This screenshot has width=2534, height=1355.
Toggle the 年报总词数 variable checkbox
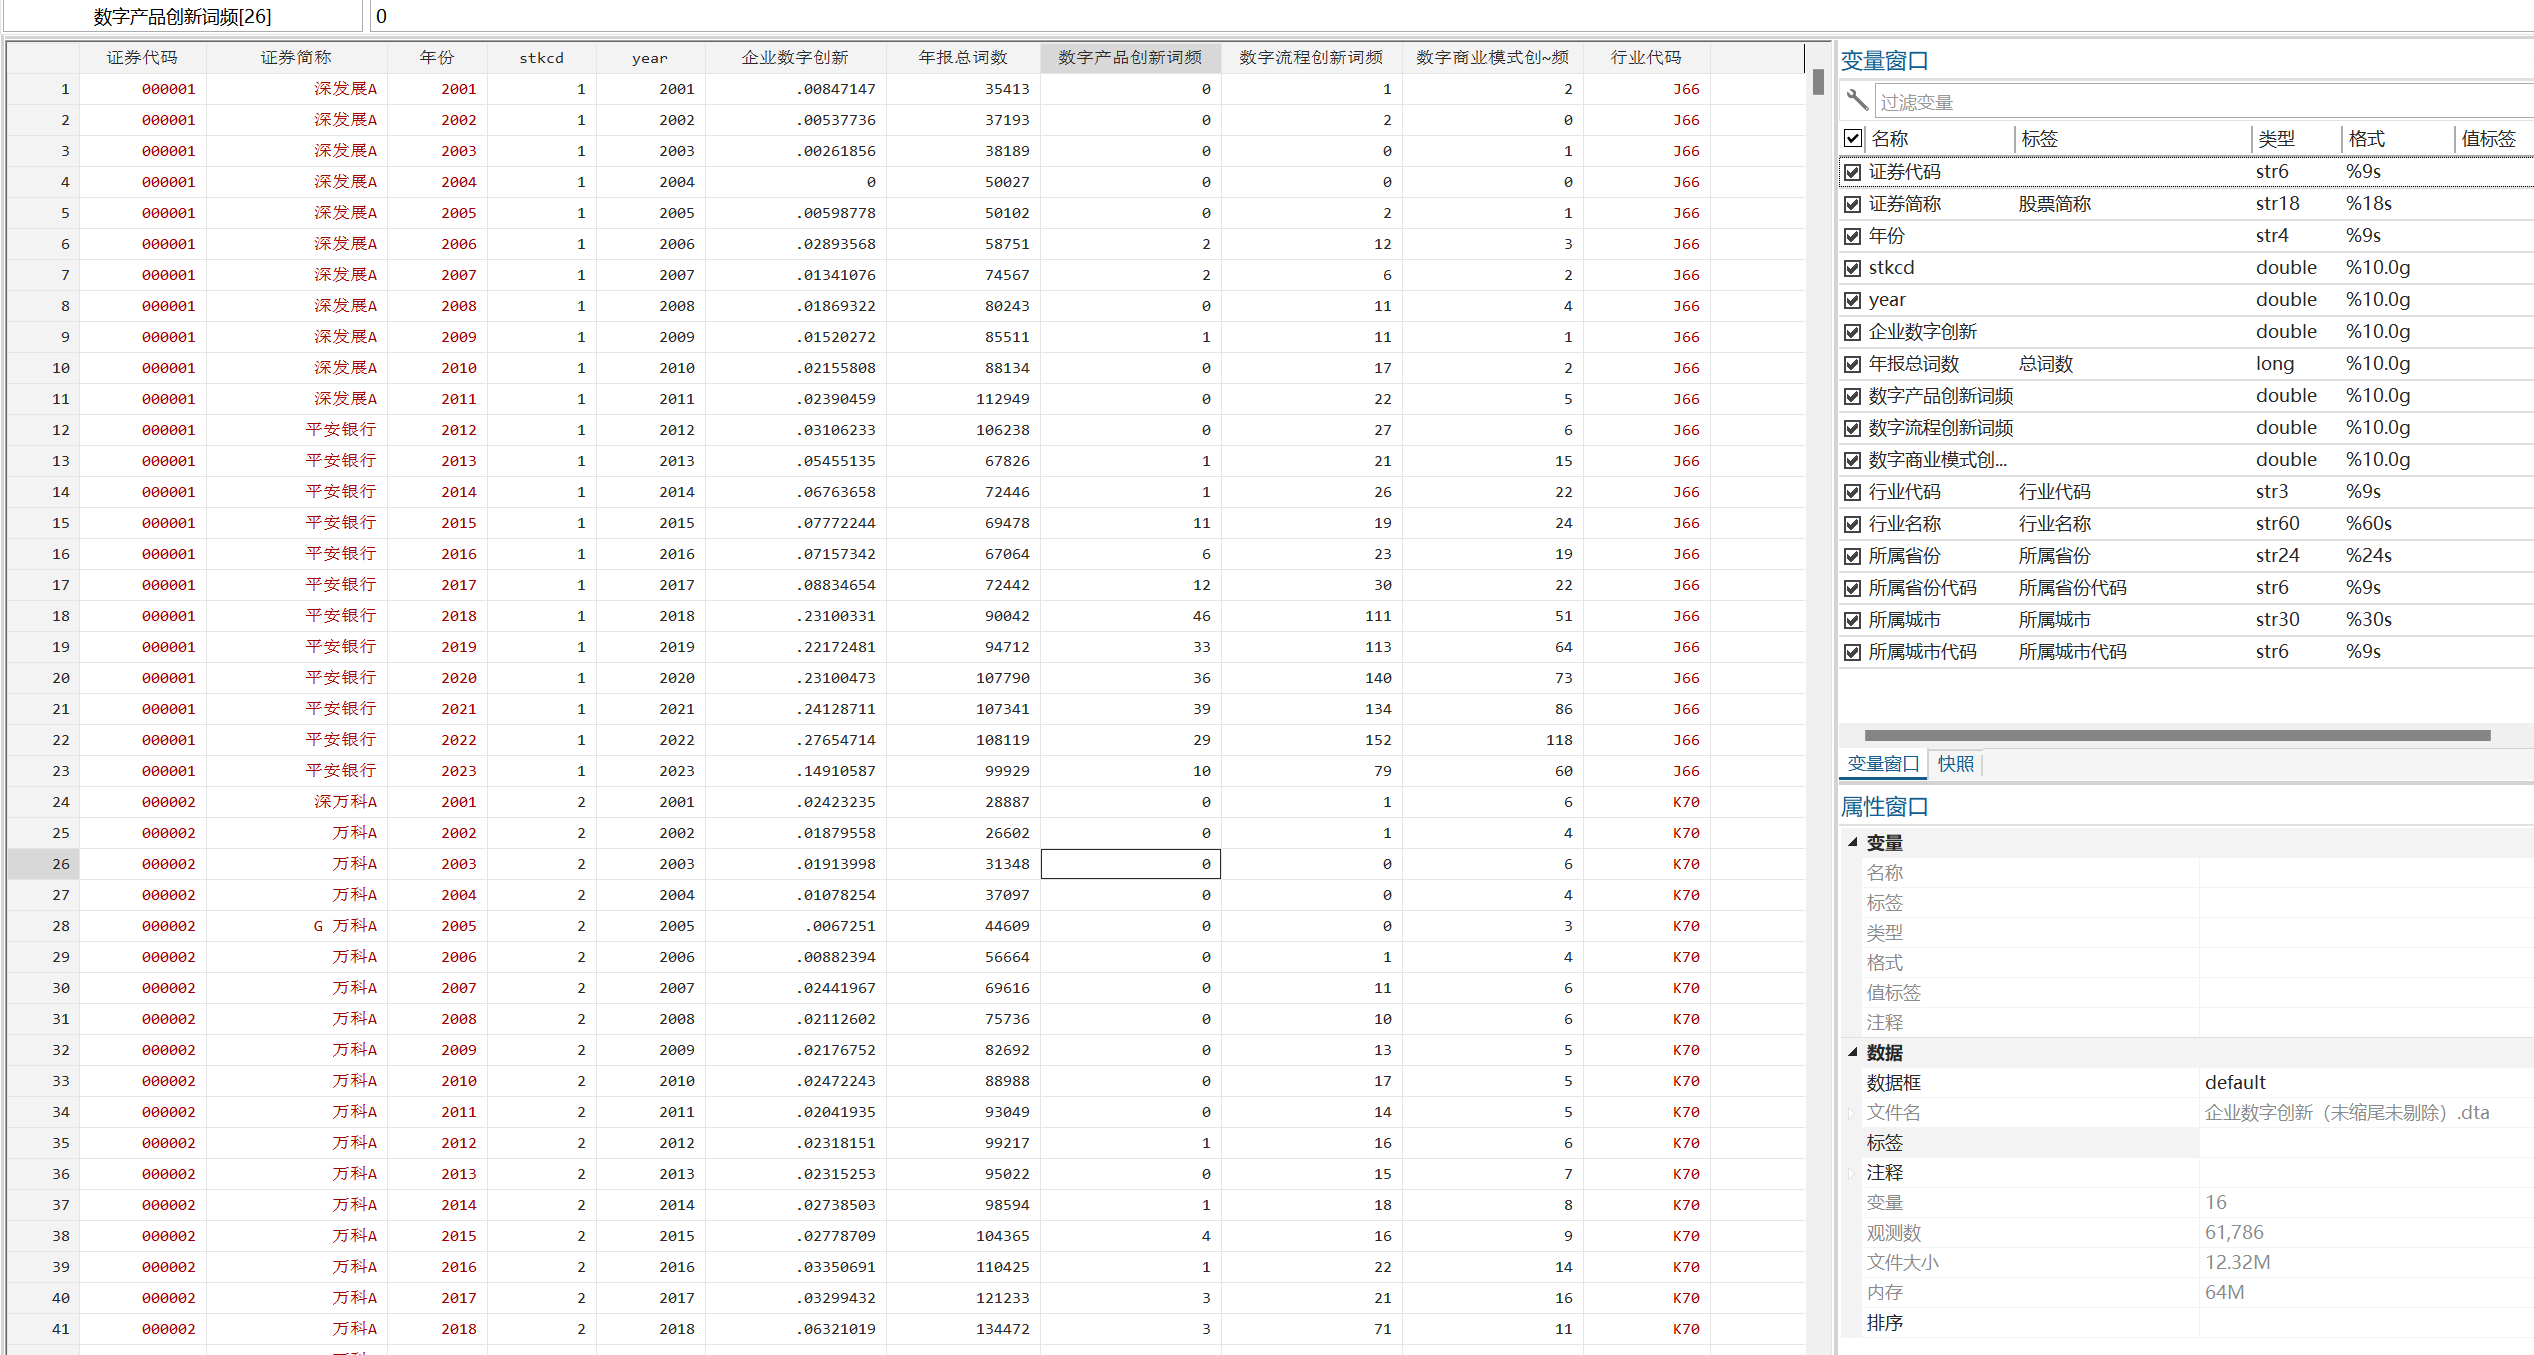[x=1852, y=364]
